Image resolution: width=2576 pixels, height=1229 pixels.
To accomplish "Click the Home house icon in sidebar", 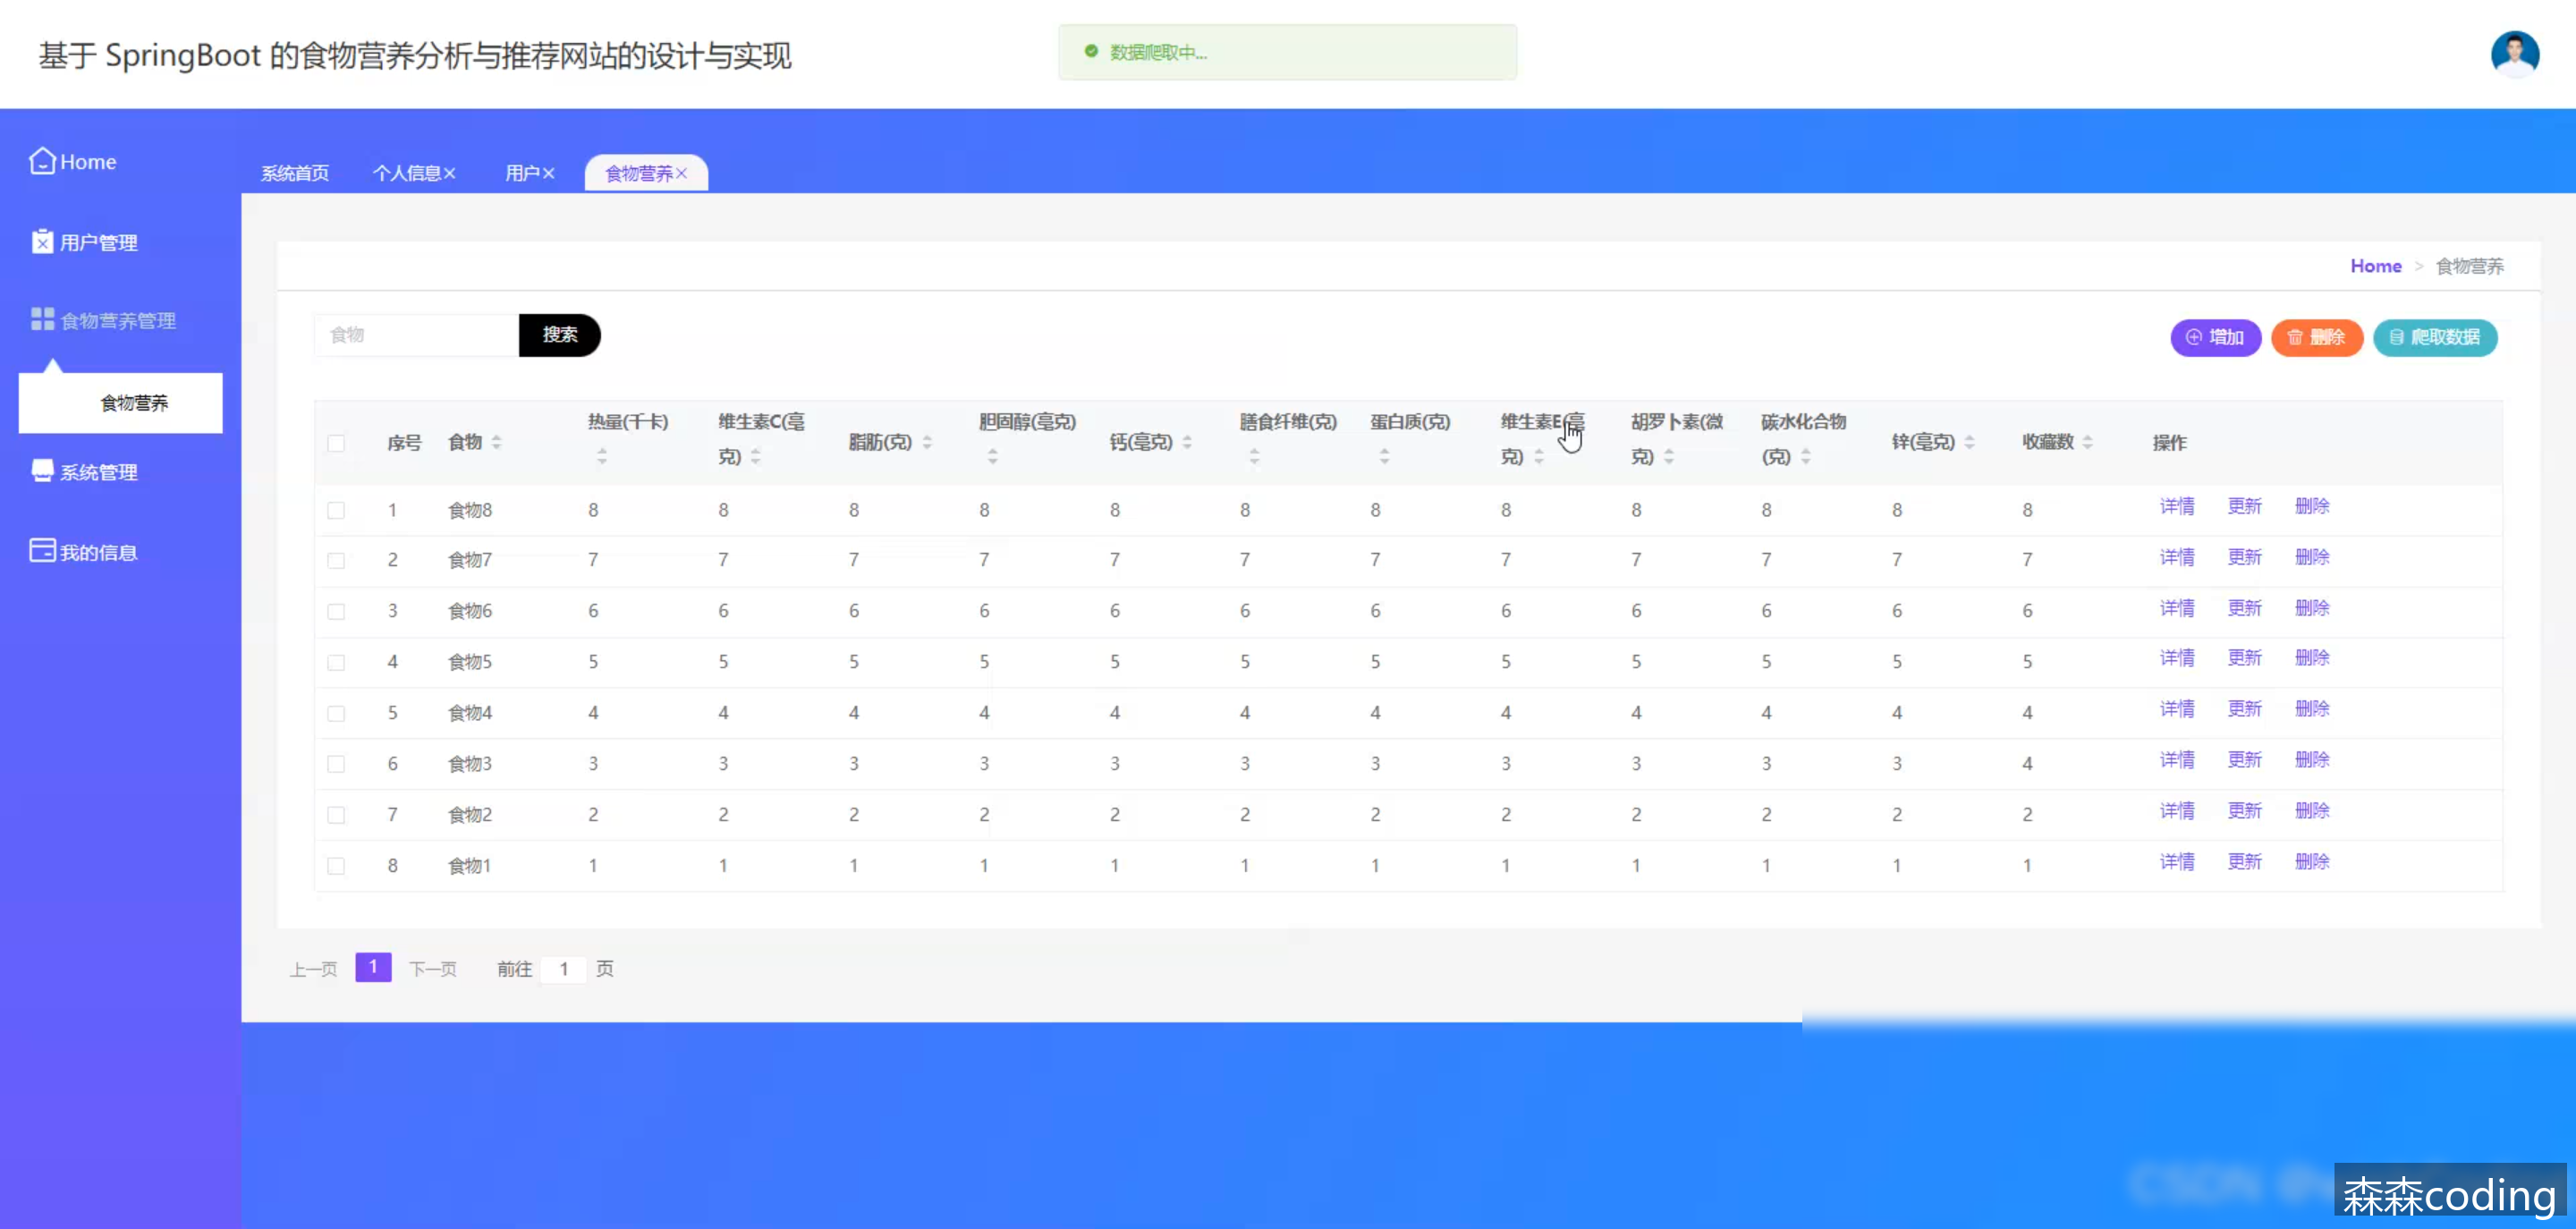I will coord(42,161).
